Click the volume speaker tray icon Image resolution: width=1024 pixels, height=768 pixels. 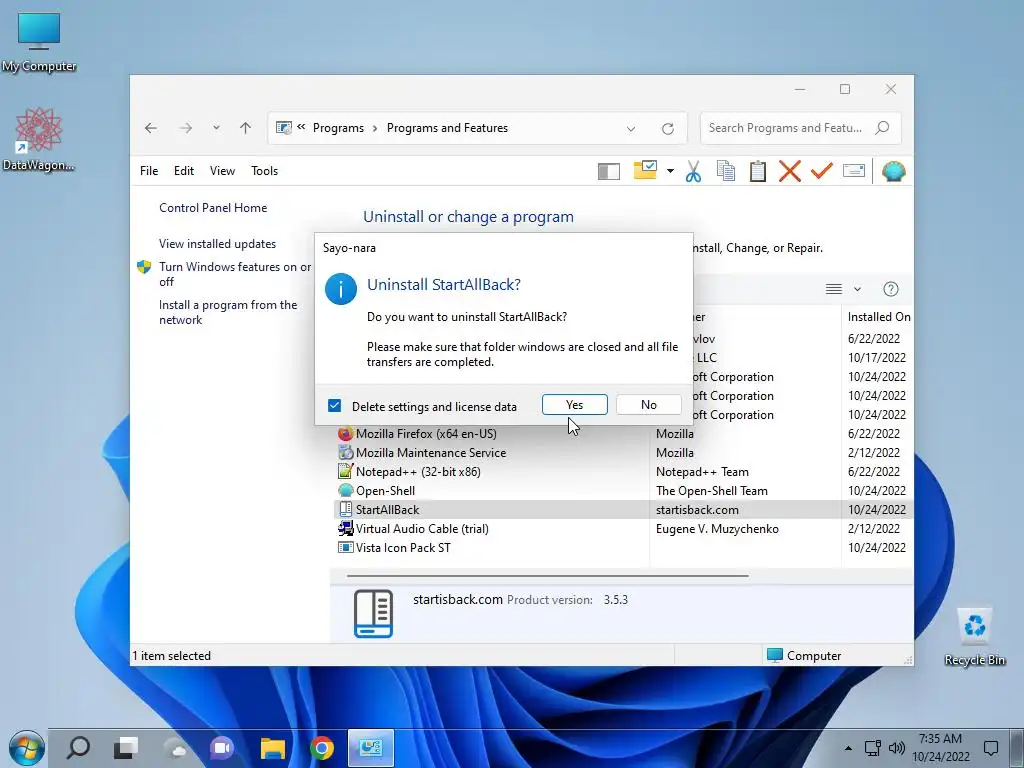point(897,748)
